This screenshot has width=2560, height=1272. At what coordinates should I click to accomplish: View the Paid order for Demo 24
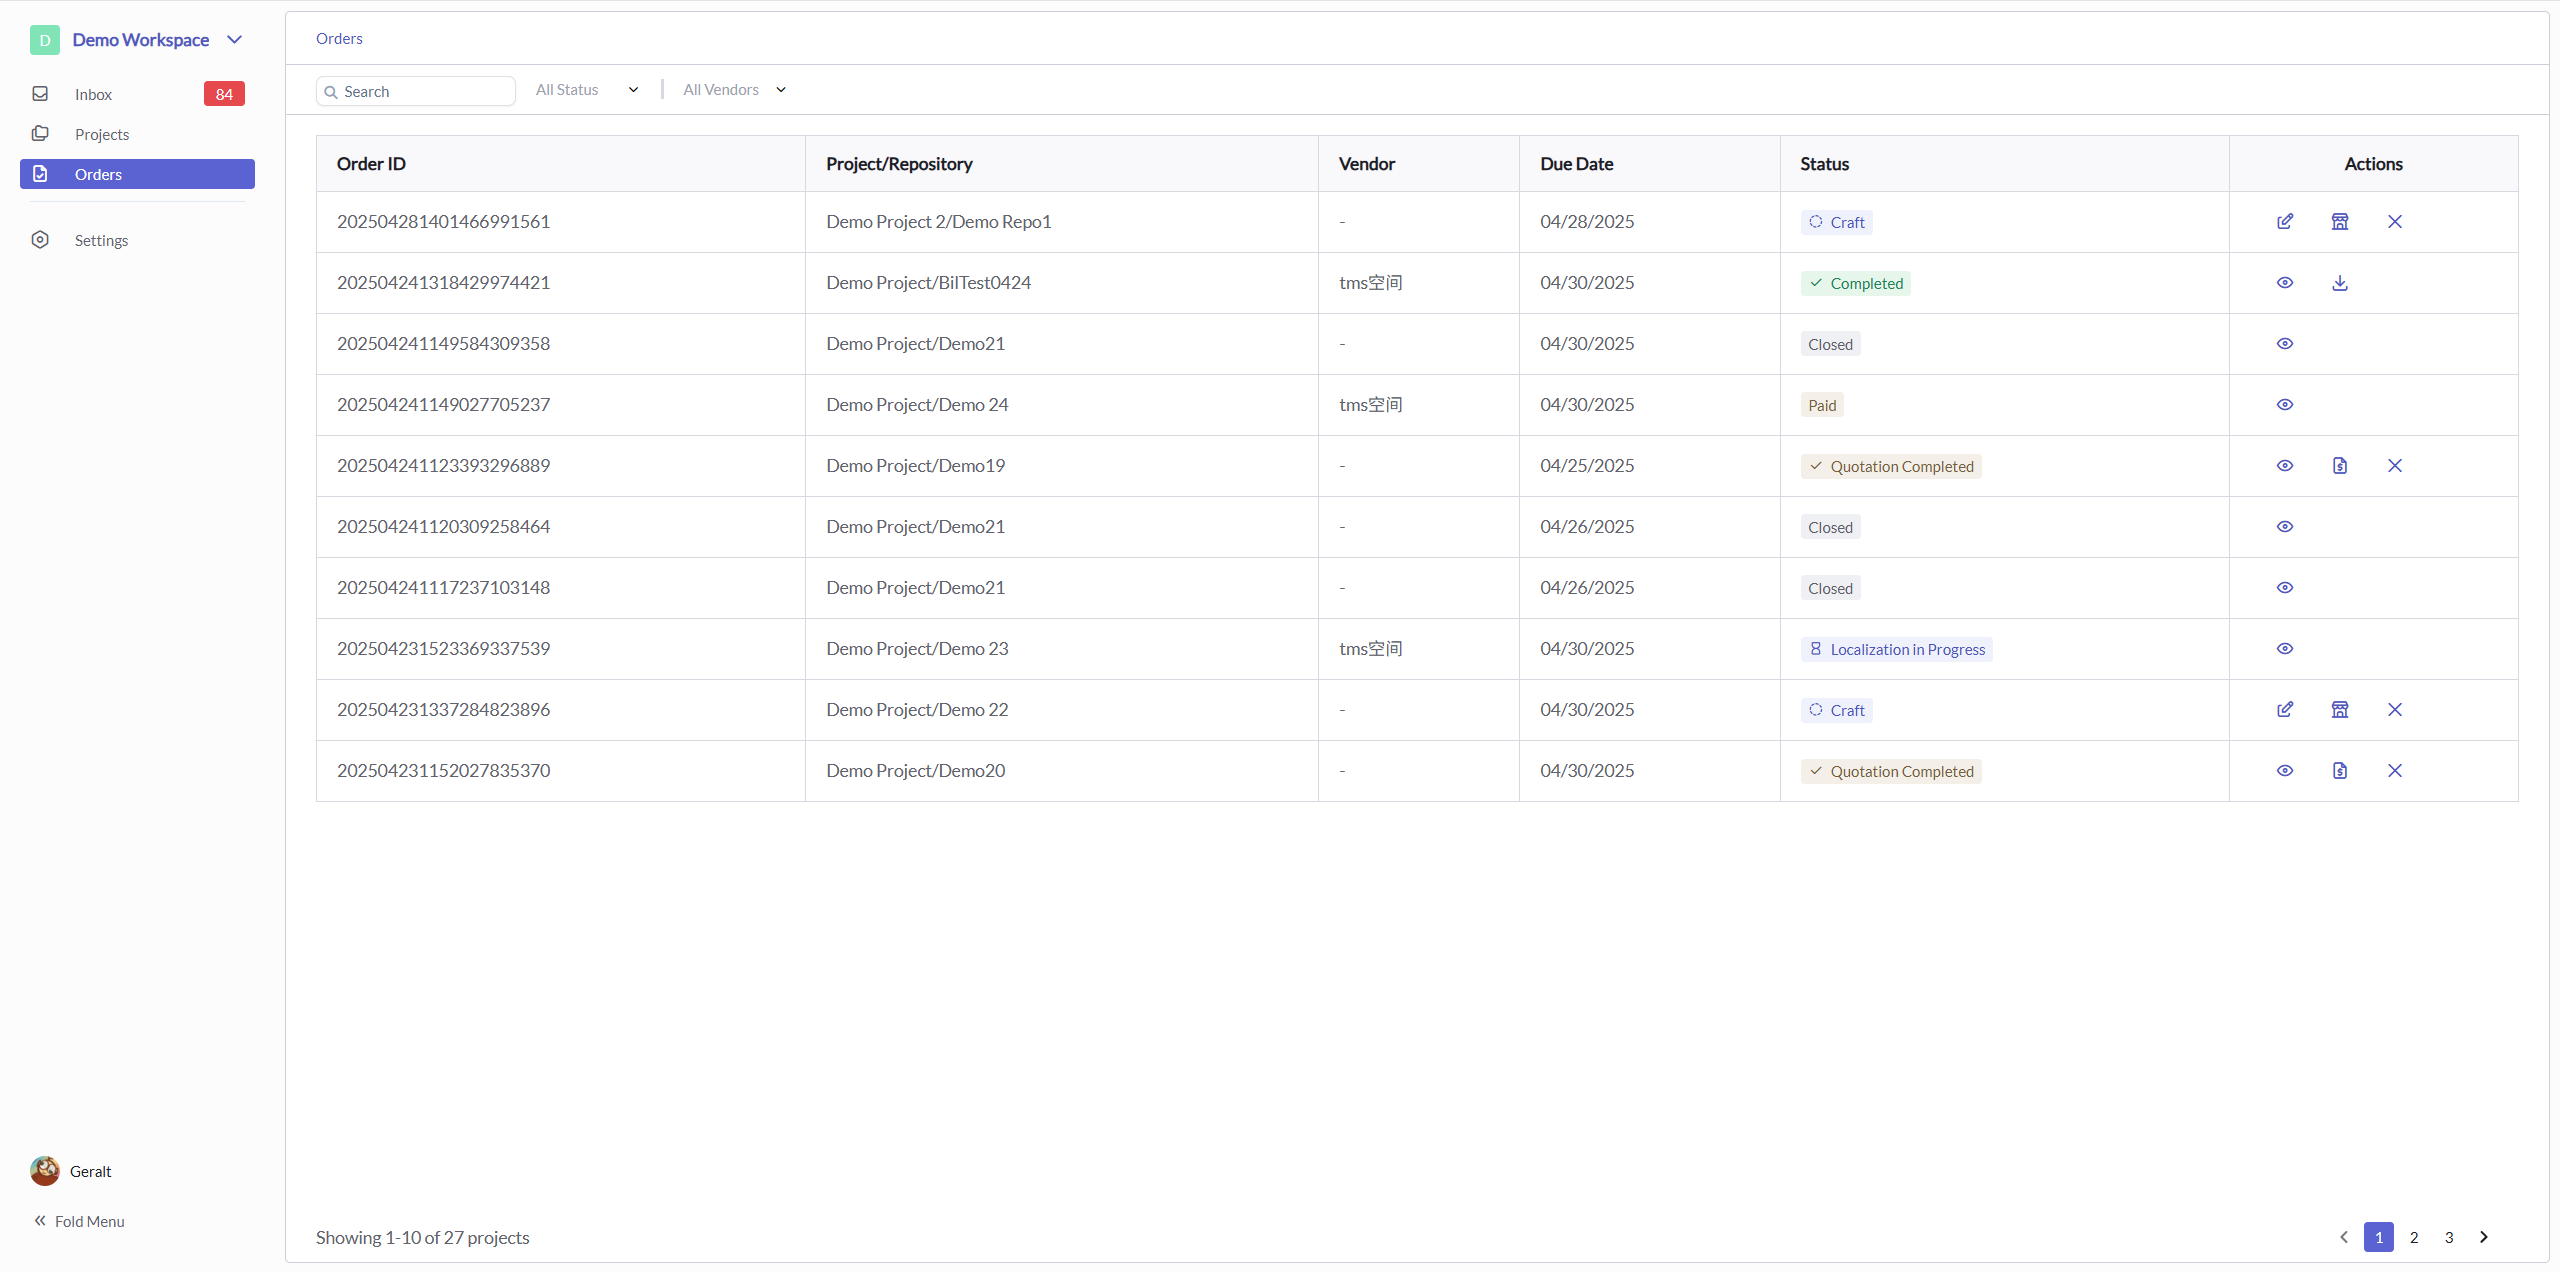pos(2285,404)
